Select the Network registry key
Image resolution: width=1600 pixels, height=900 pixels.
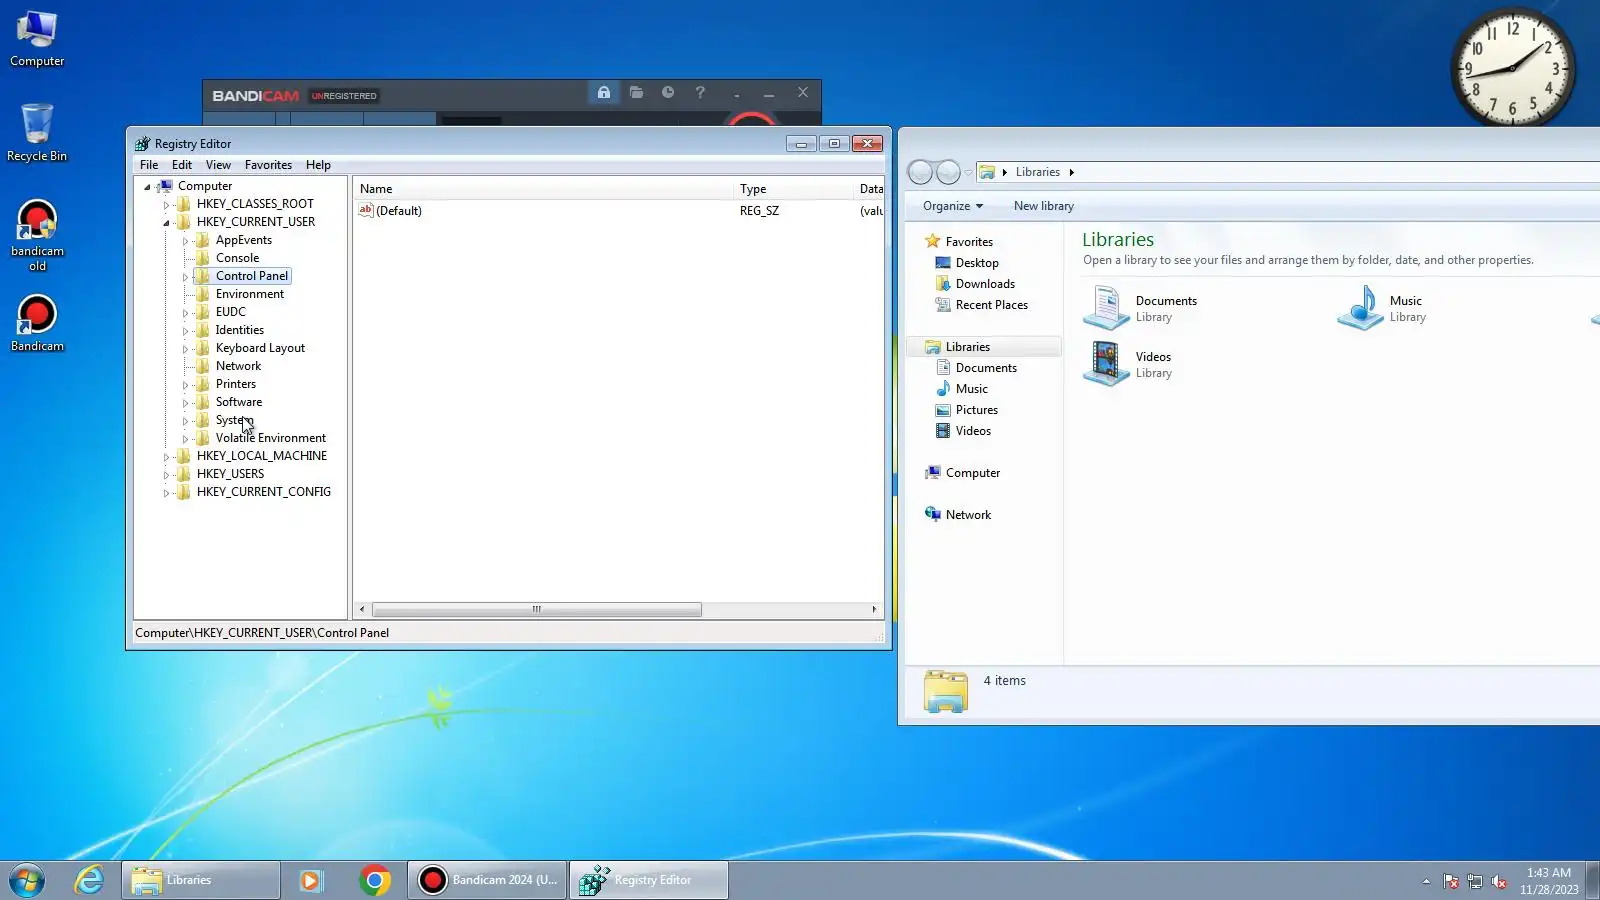pyautogui.click(x=238, y=366)
